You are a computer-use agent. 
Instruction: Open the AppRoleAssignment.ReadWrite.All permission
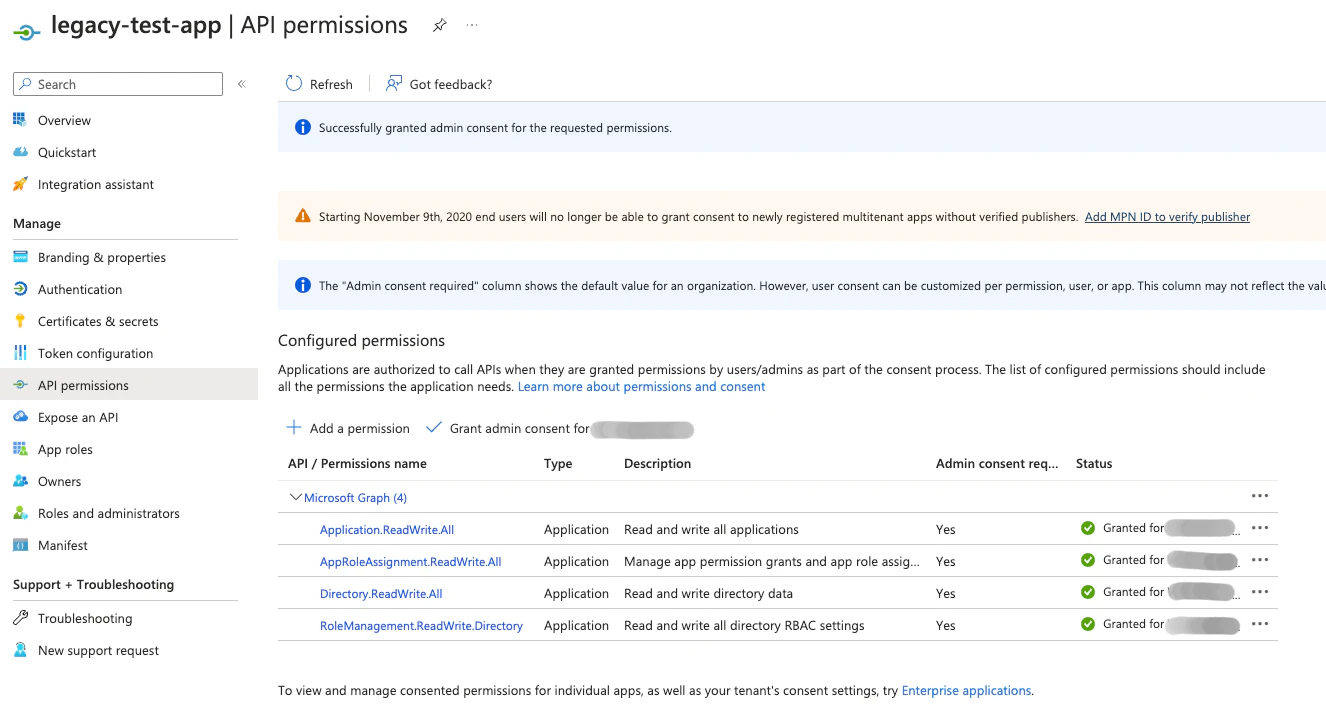410,562
